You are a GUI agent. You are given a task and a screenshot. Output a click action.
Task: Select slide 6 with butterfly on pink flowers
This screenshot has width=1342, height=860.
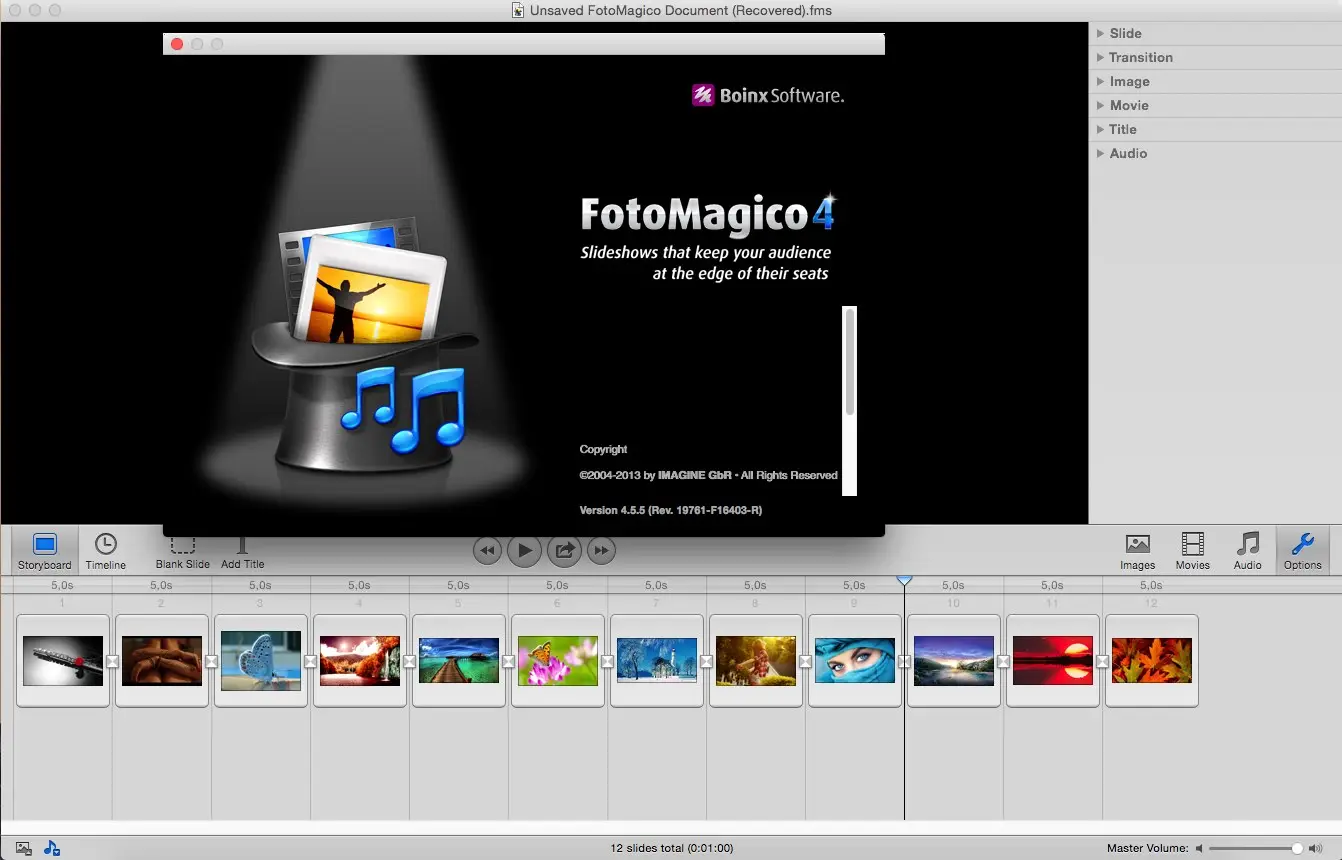click(558, 661)
